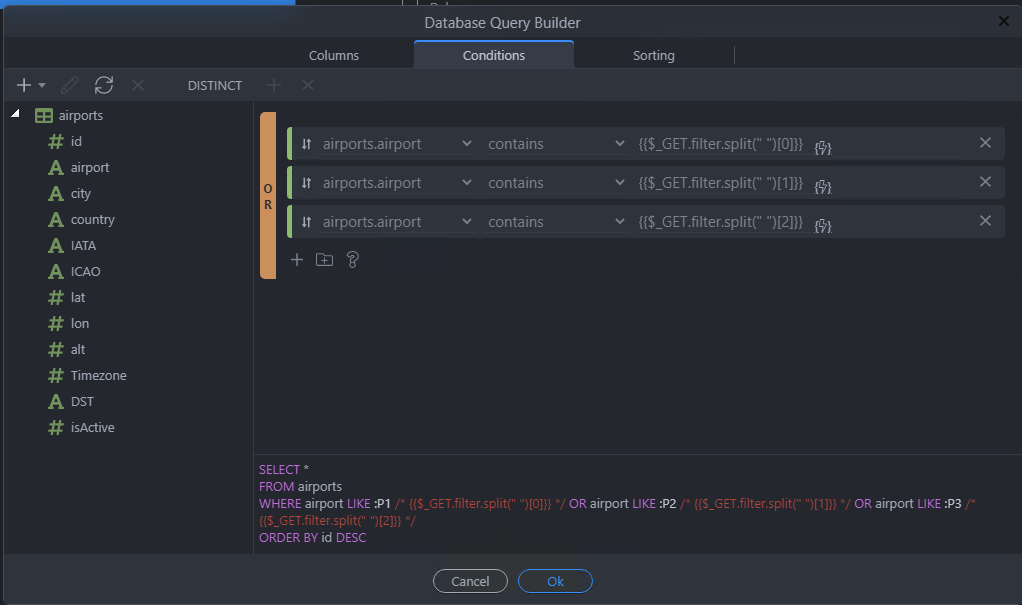Viewport: 1022px width, 605px height.
Task: Select the IATA column in tree
Action: pyautogui.click(x=83, y=245)
